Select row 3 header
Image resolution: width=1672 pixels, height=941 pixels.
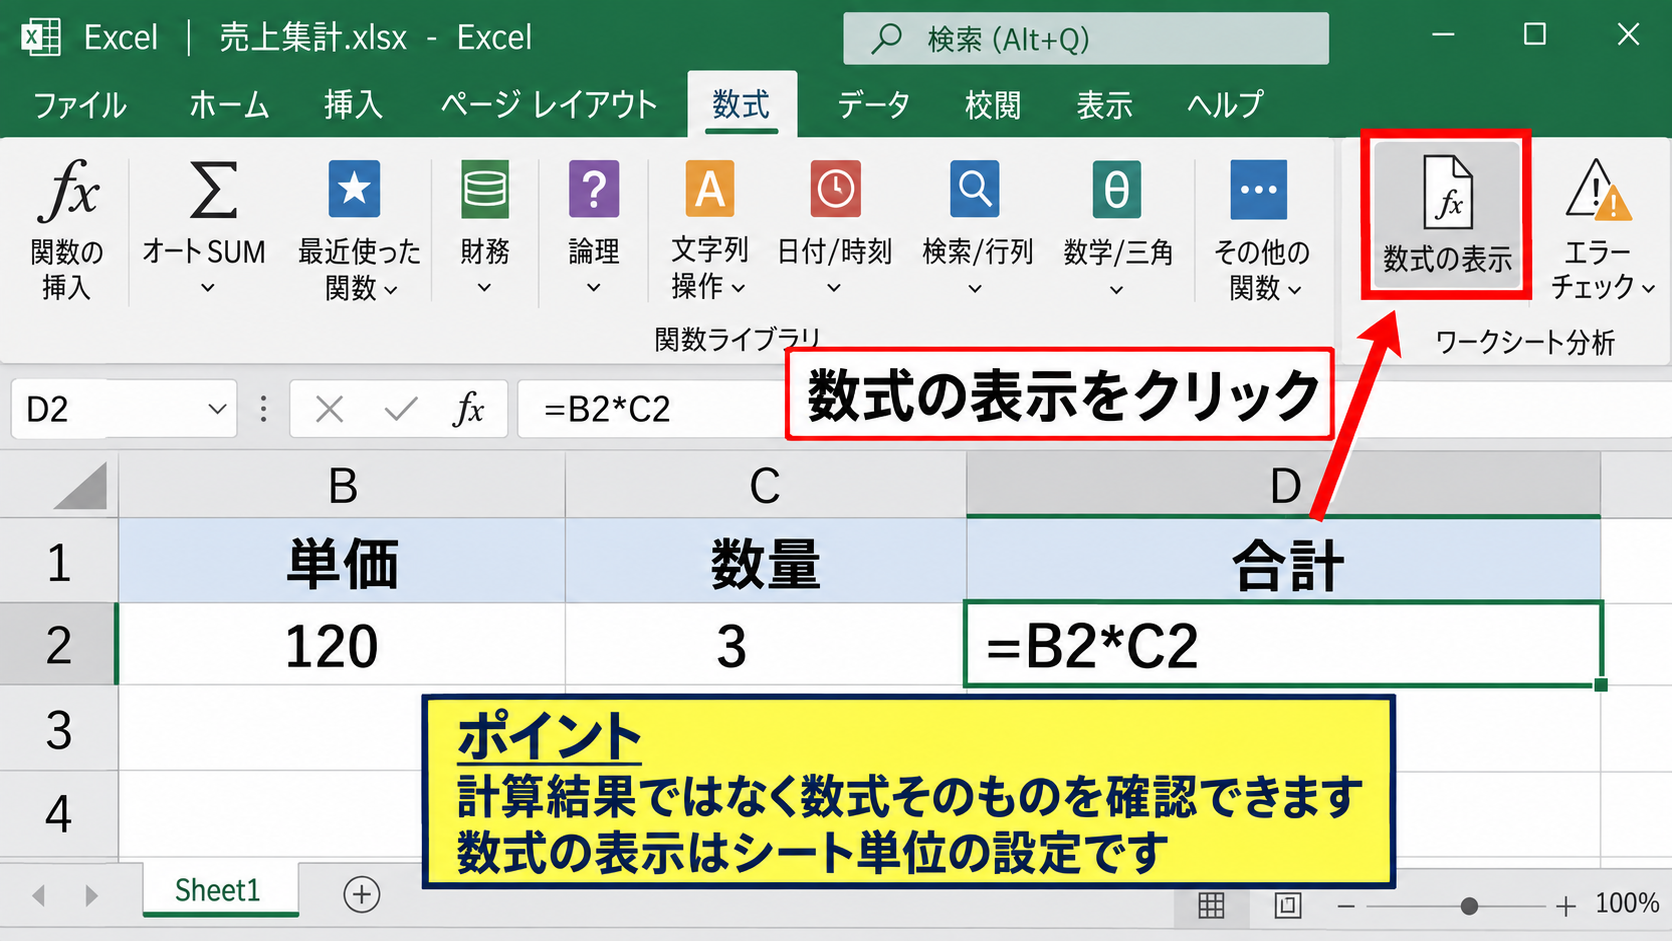[x=59, y=729]
